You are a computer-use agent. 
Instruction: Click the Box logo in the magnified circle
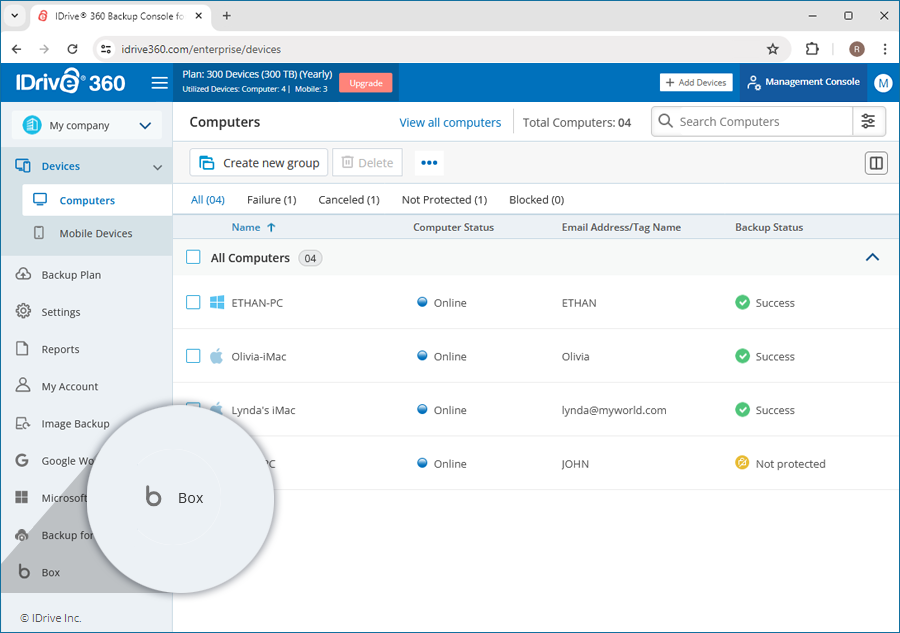pos(153,496)
